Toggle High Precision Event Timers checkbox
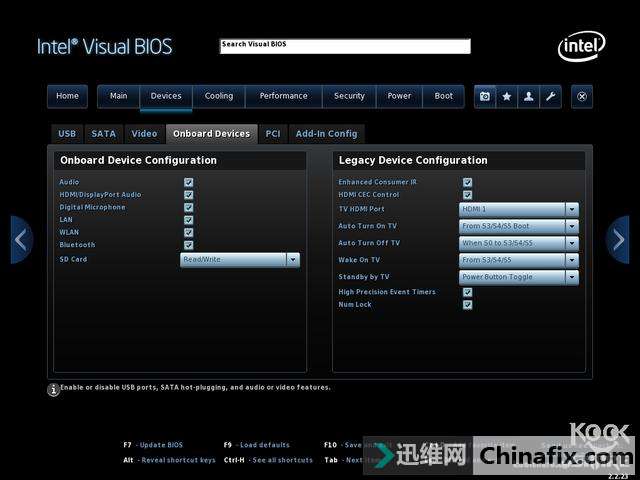This screenshot has width=640, height=480. point(468,292)
